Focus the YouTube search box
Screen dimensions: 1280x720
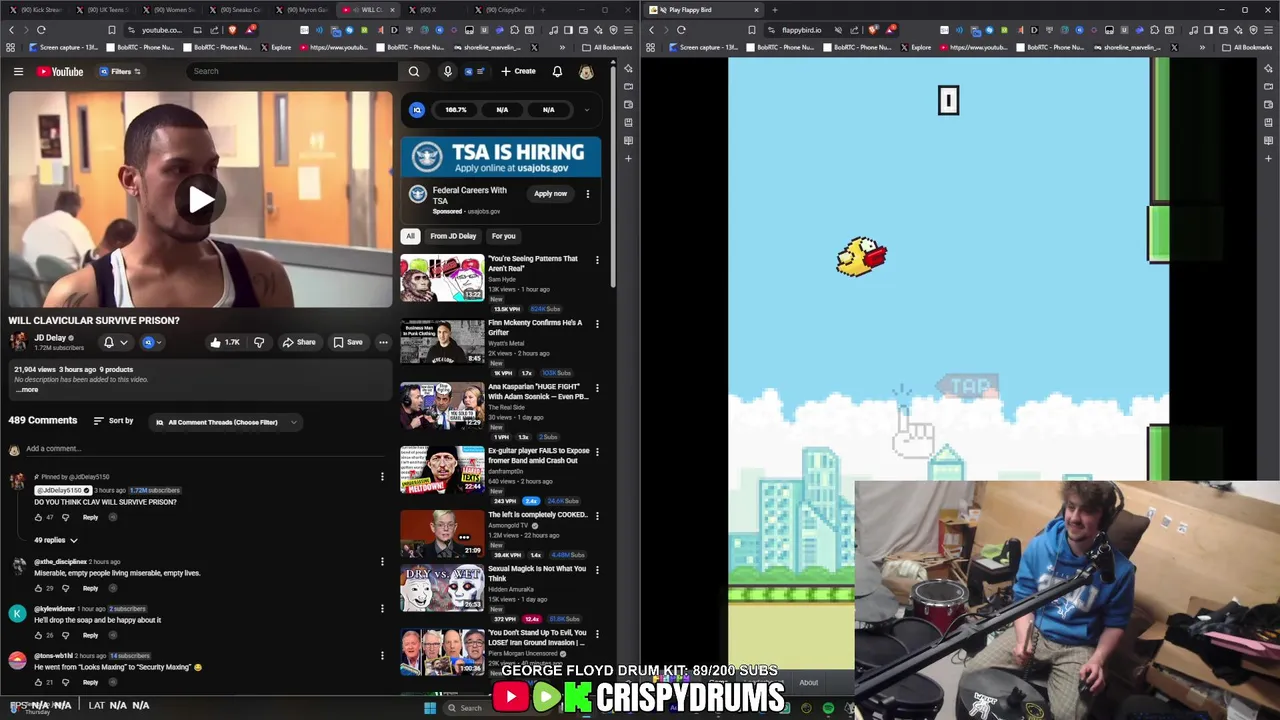pos(293,71)
